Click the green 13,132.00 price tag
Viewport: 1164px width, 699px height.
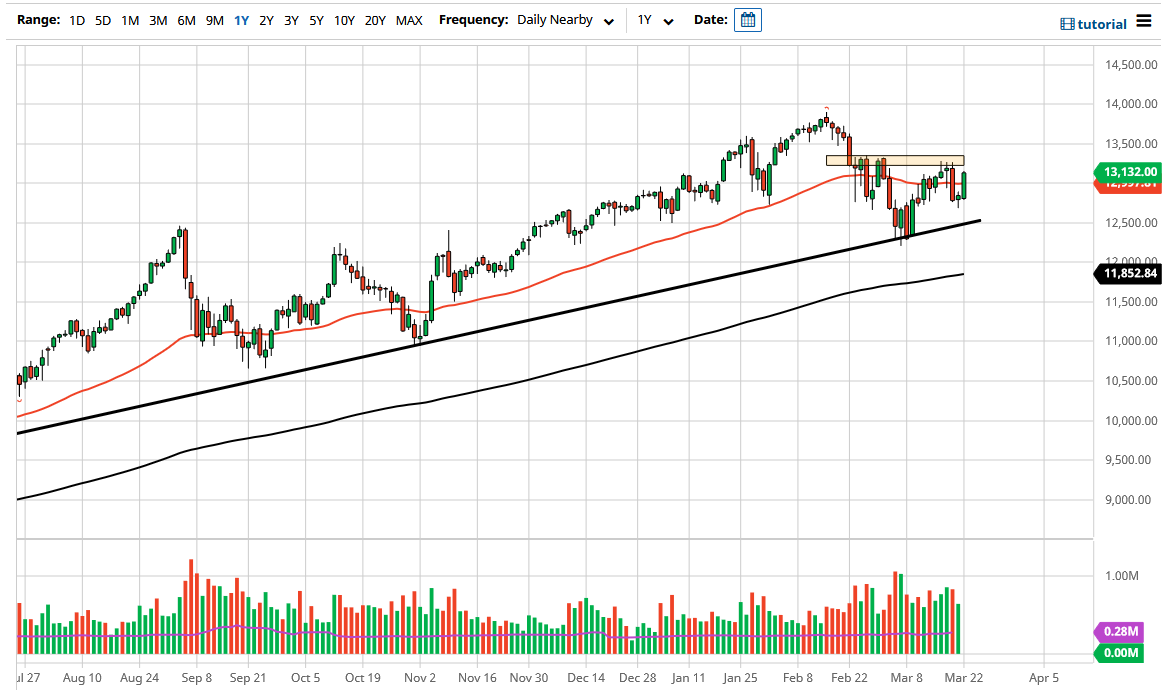click(1127, 172)
